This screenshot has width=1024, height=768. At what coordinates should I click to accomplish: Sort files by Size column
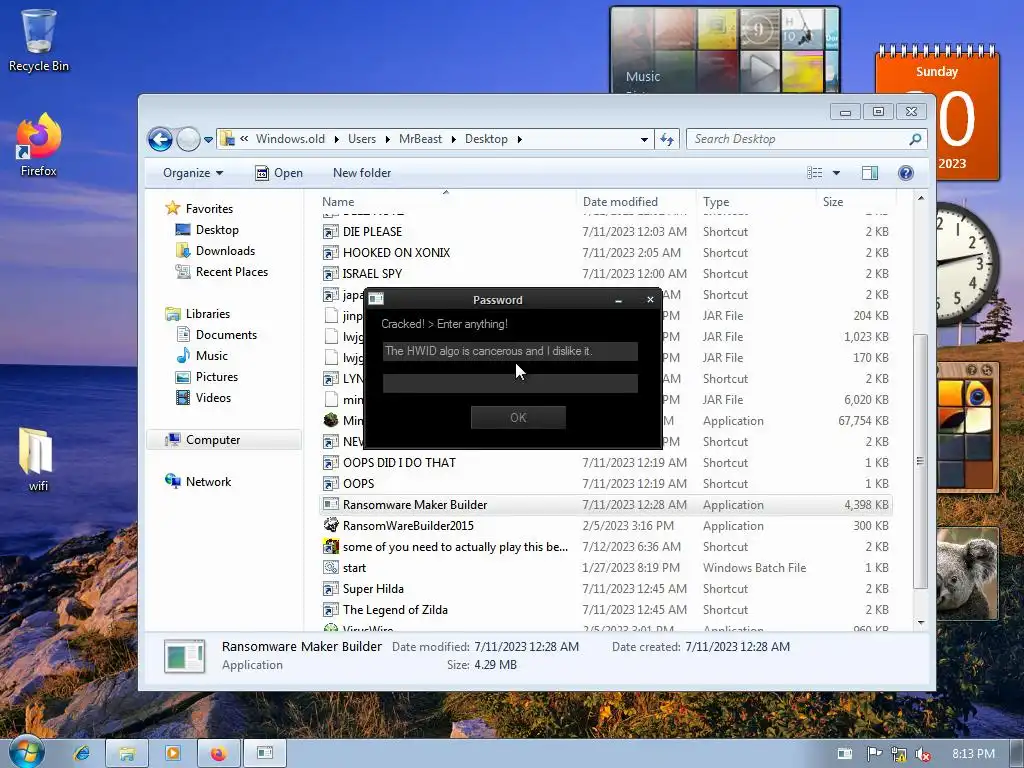click(x=833, y=202)
